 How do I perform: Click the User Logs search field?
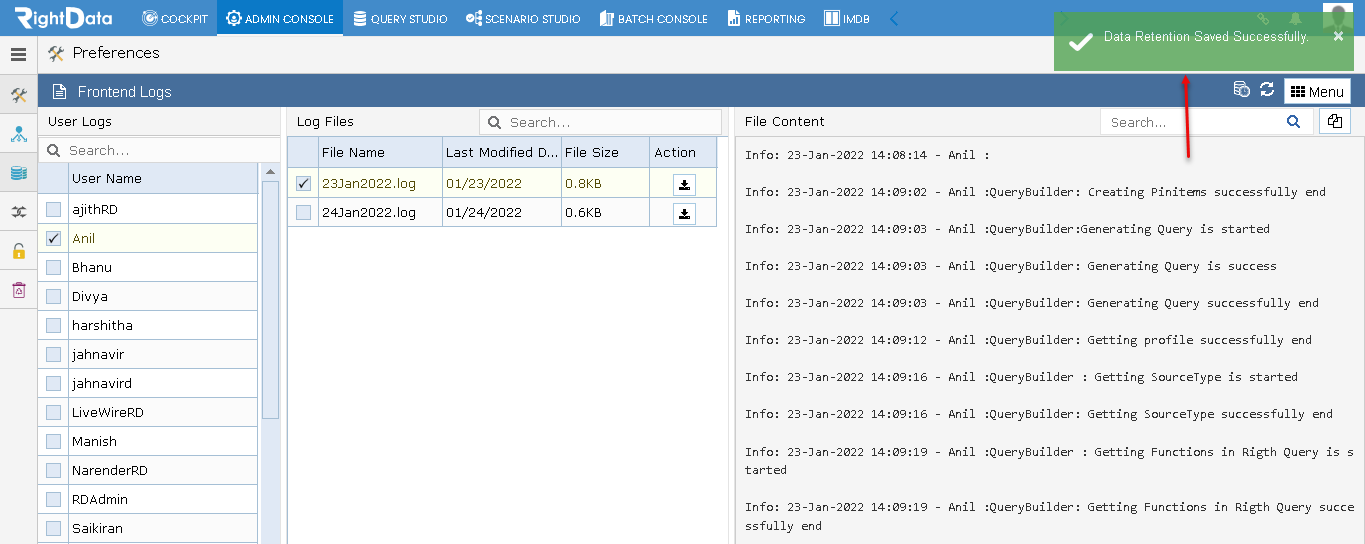pyautogui.click(x=160, y=150)
